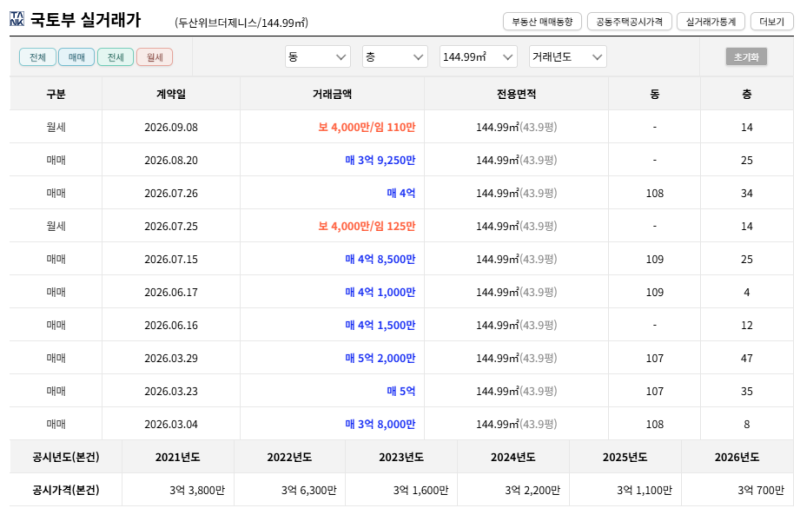Click contract date 2026.03.04
Screen dimensions: 800x515
[171, 424]
